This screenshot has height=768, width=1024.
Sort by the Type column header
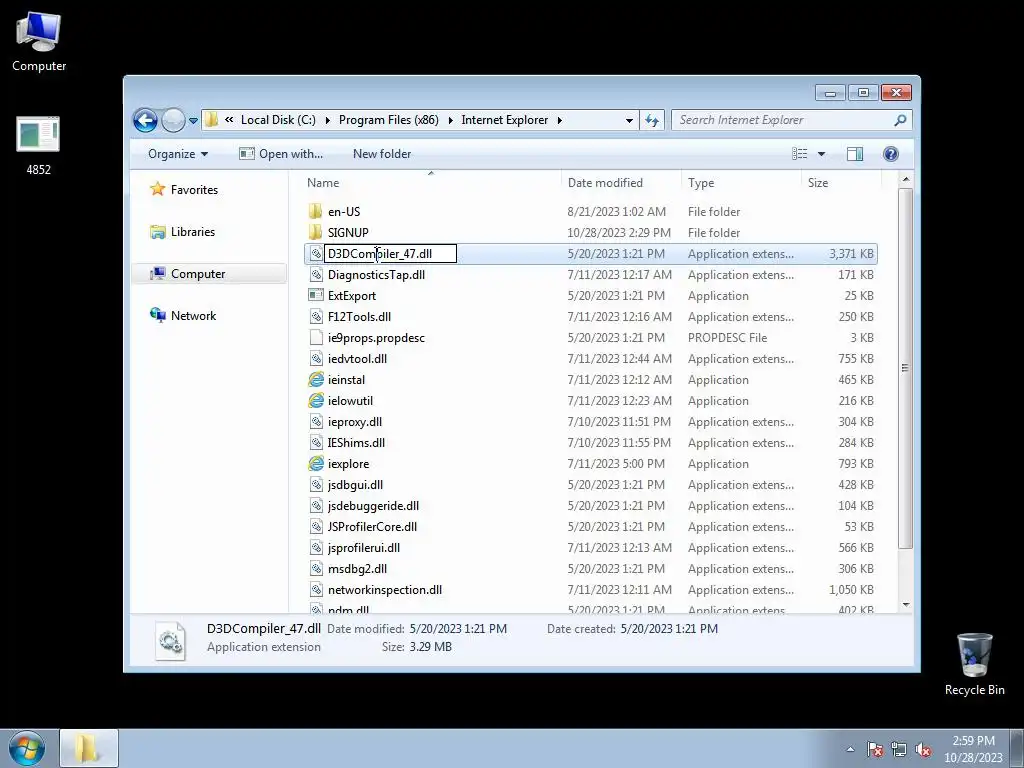pyautogui.click(x=701, y=183)
